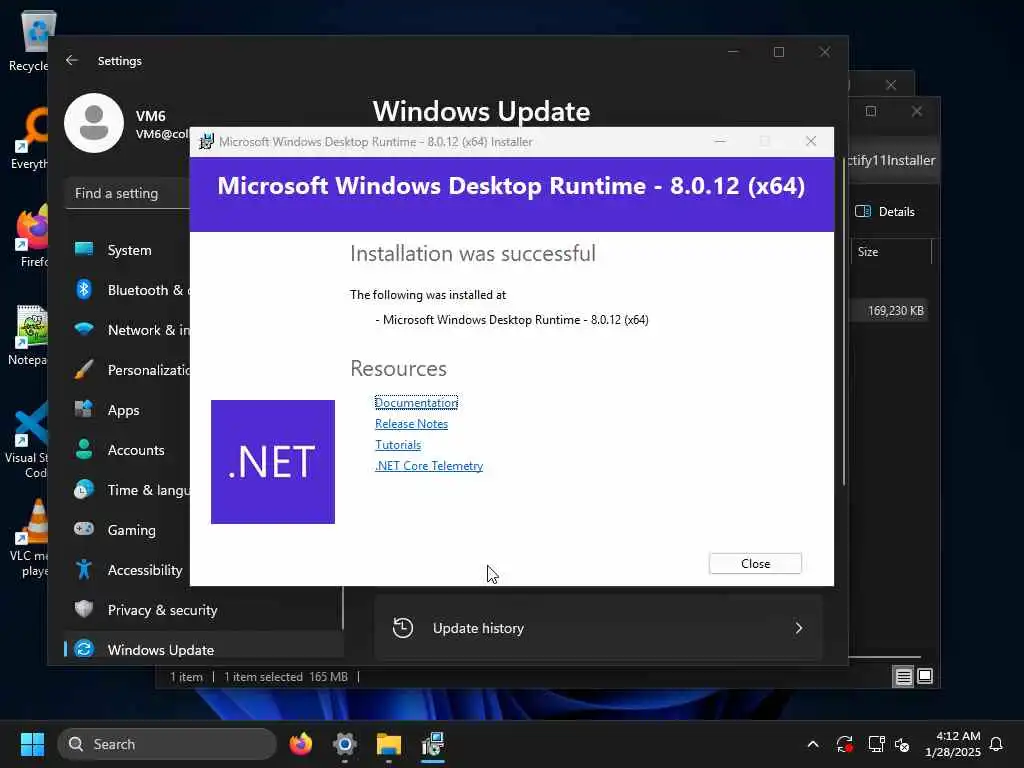Click the Windows Update sync icon
This screenshot has width=1024, height=768.
point(84,649)
